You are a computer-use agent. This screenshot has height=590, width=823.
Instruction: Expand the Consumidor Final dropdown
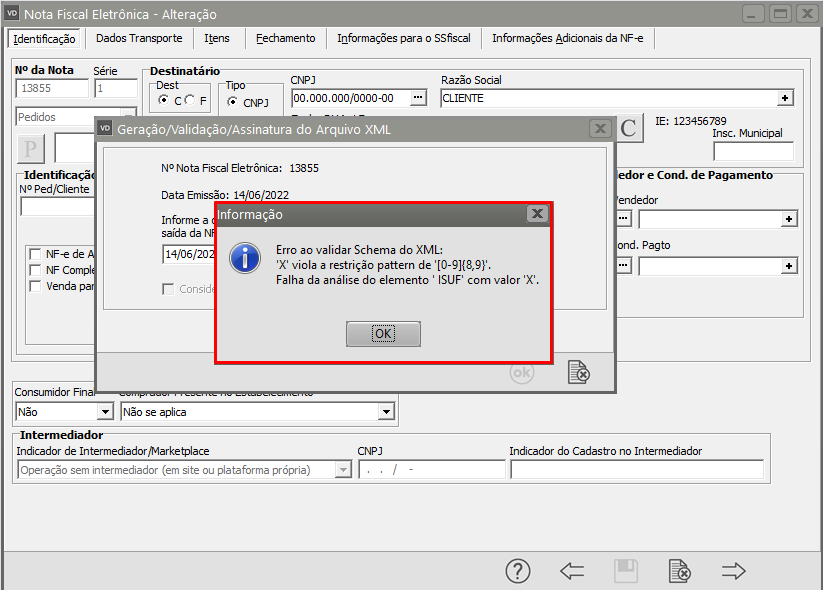coord(105,411)
